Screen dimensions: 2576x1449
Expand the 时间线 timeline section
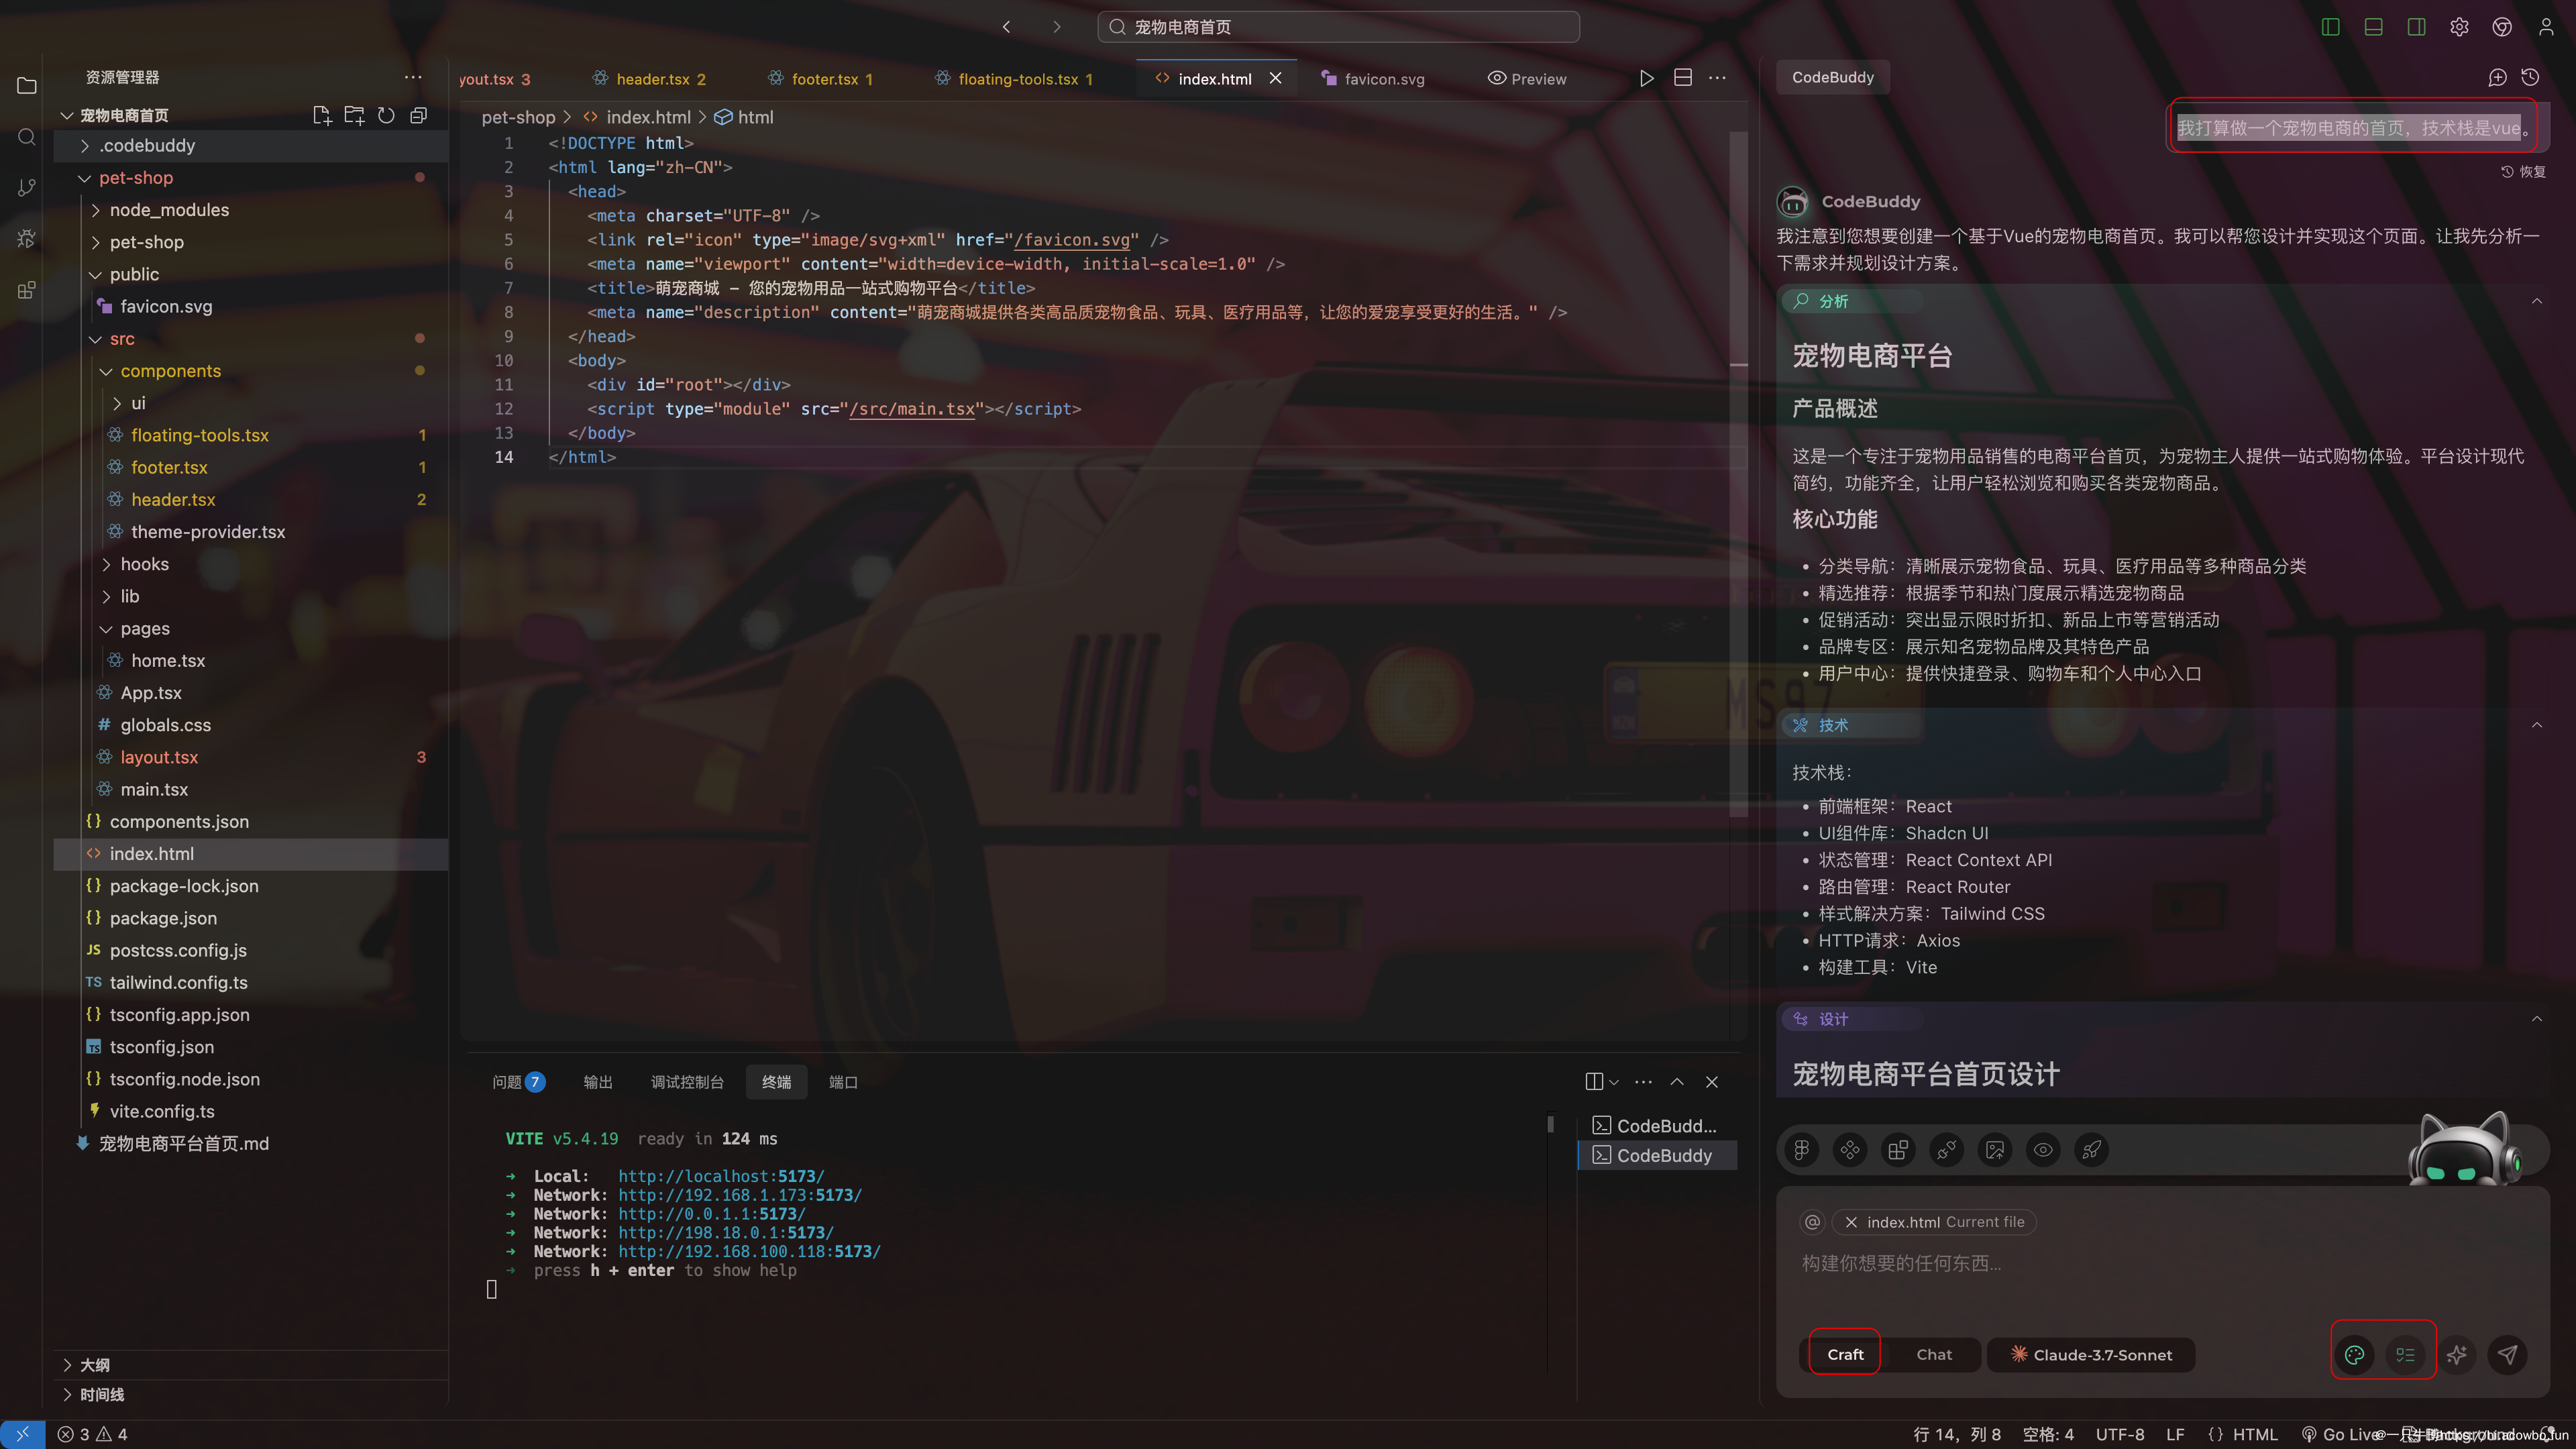point(250,1395)
